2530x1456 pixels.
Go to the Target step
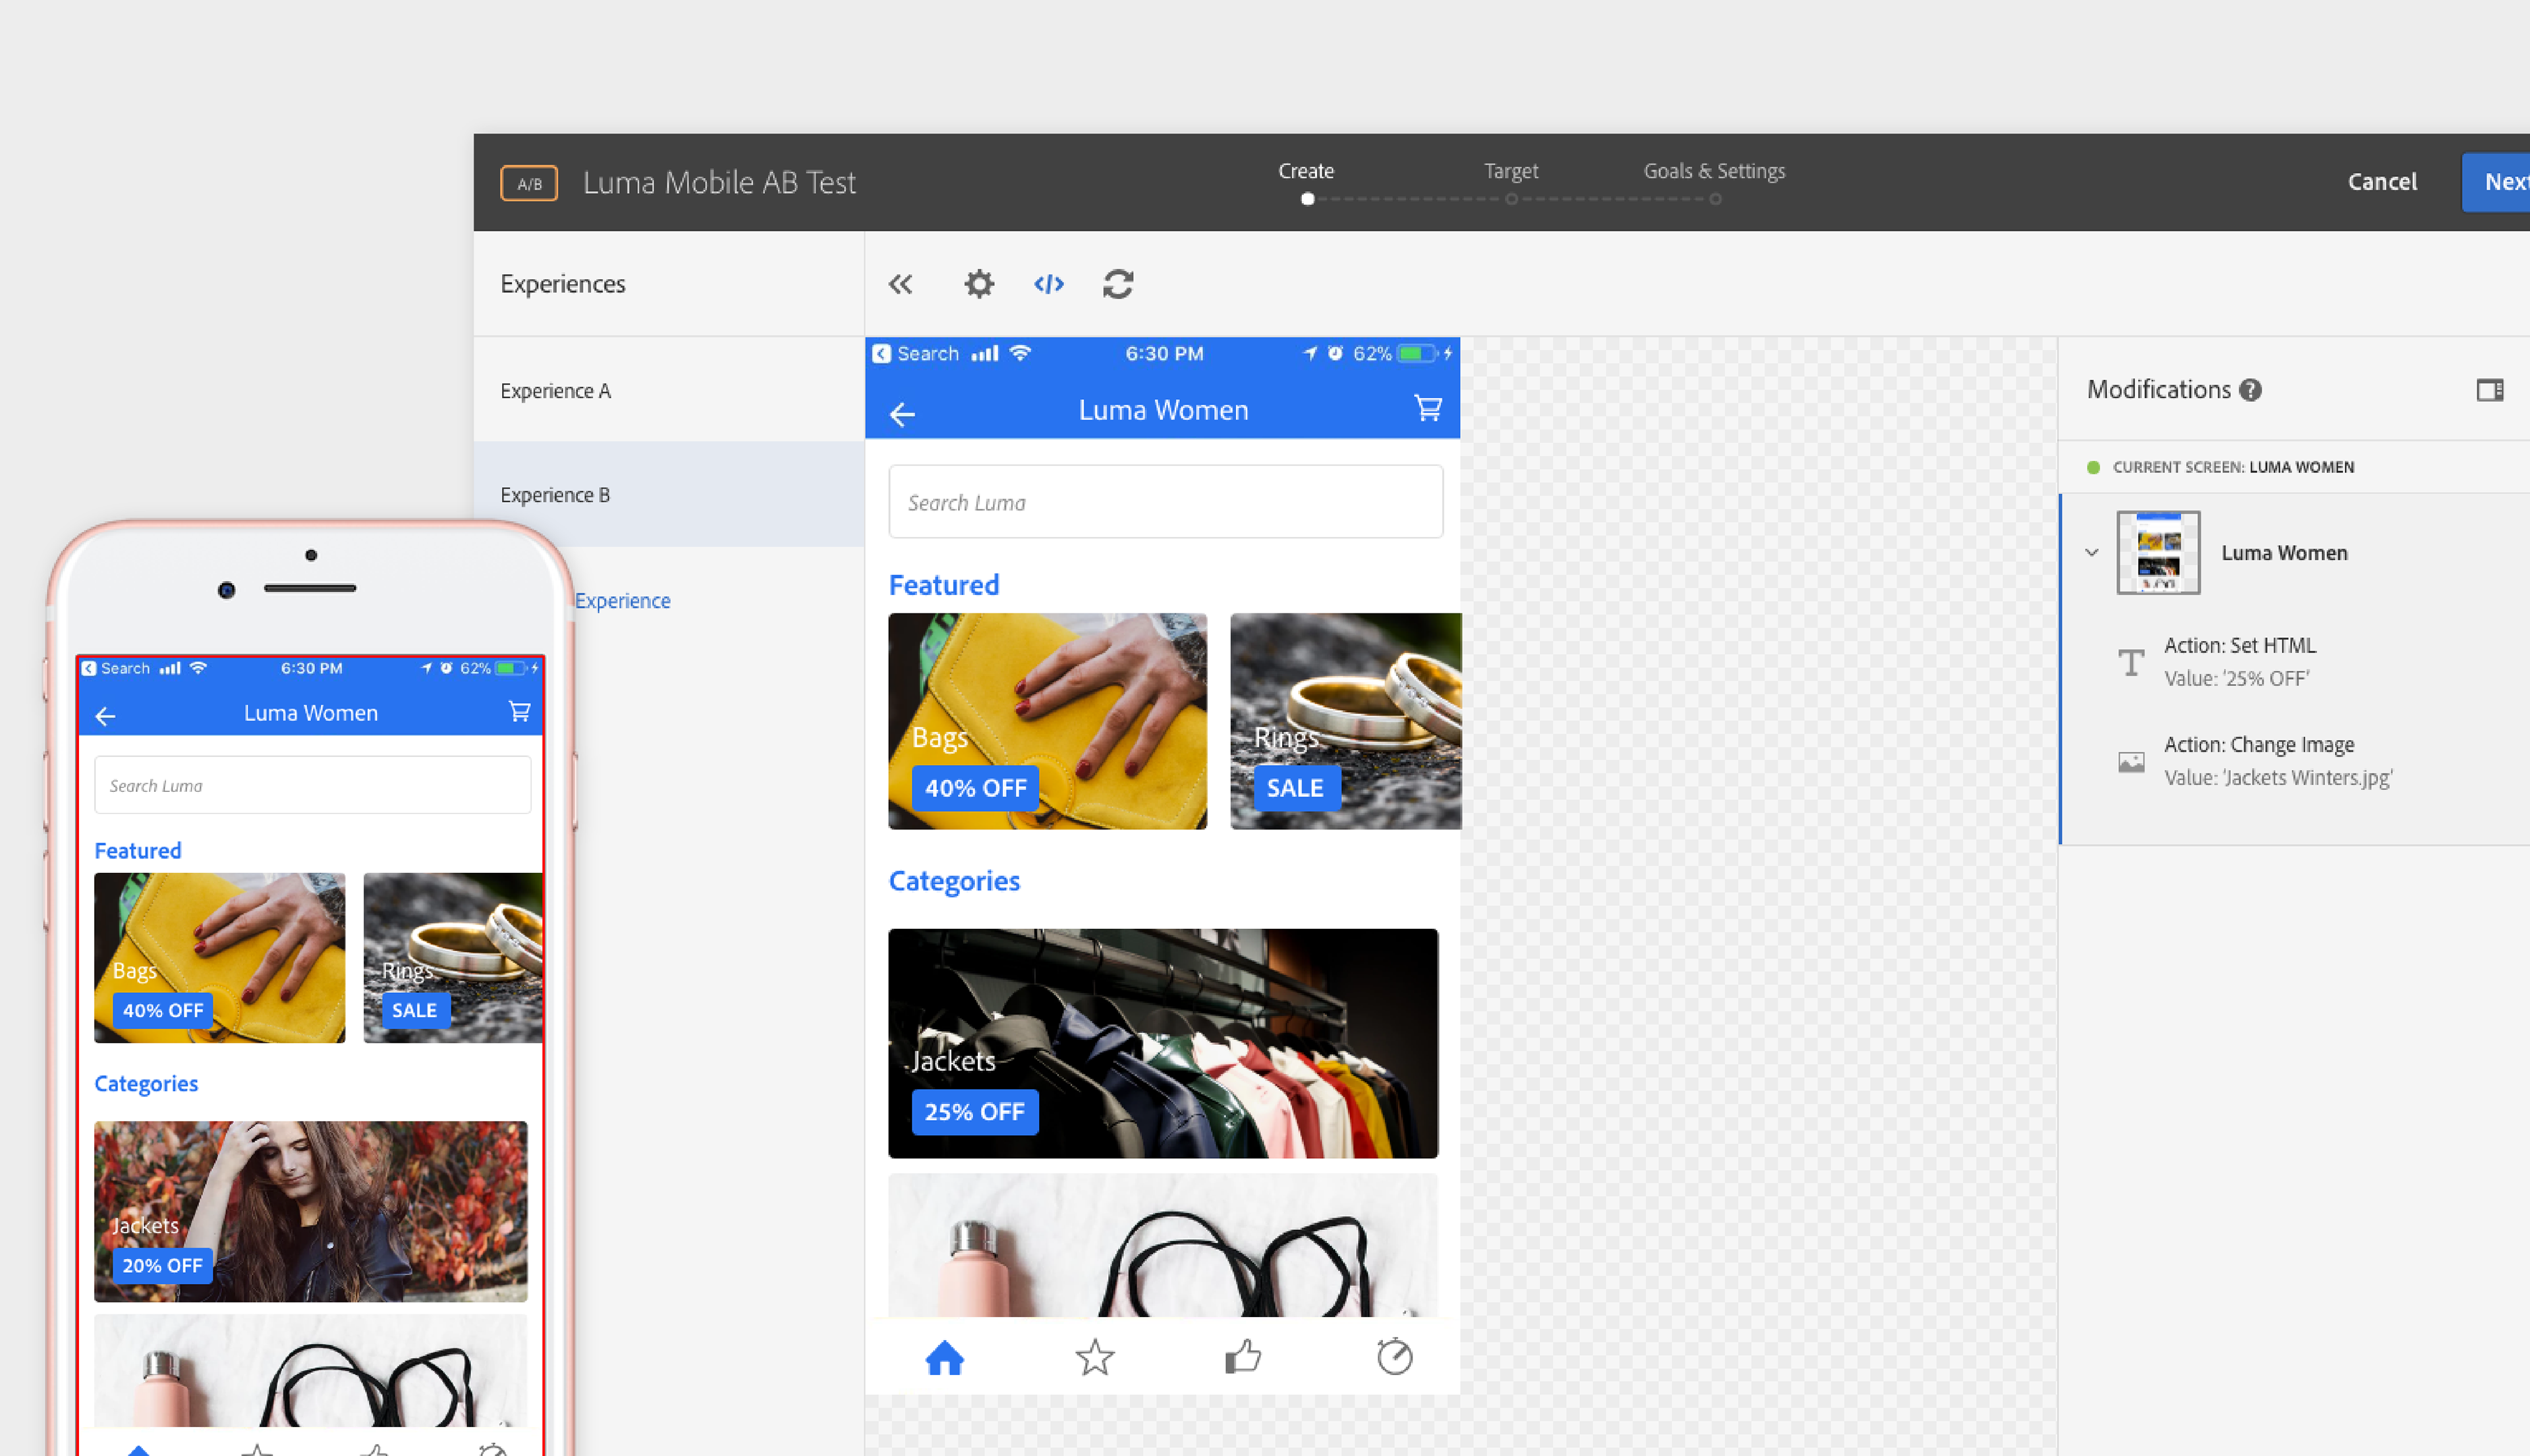1510,172
